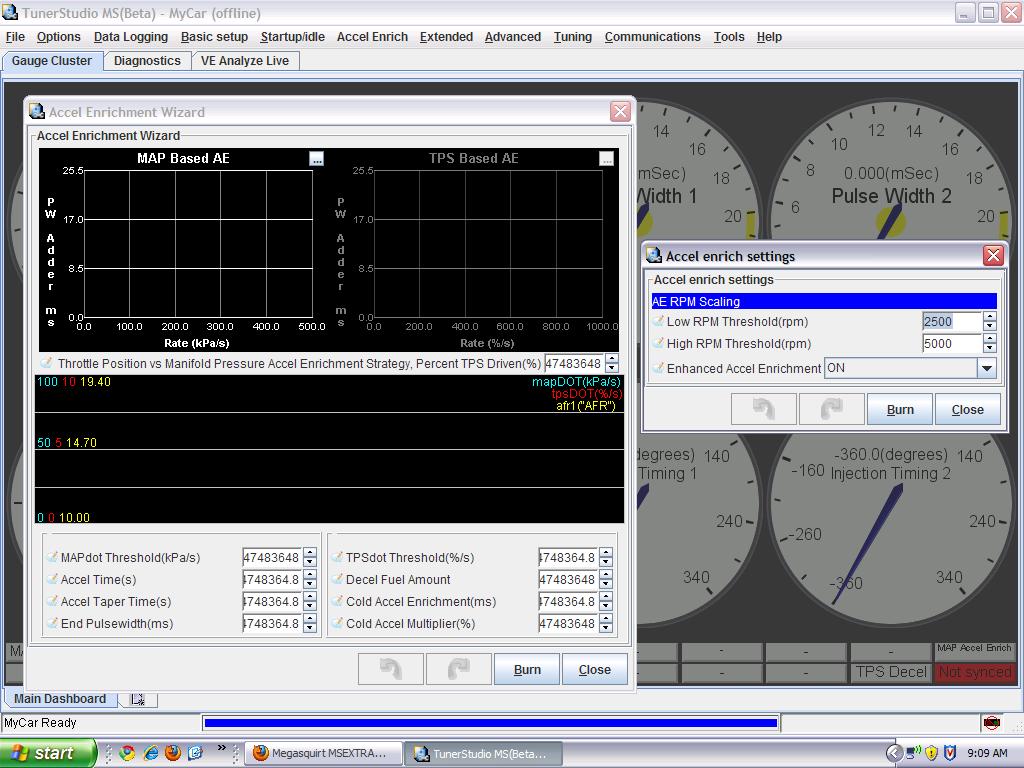The image size is (1024, 768).
Task: Click the note icon beside Enhanced Accel Enrichment
Action: coord(658,368)
